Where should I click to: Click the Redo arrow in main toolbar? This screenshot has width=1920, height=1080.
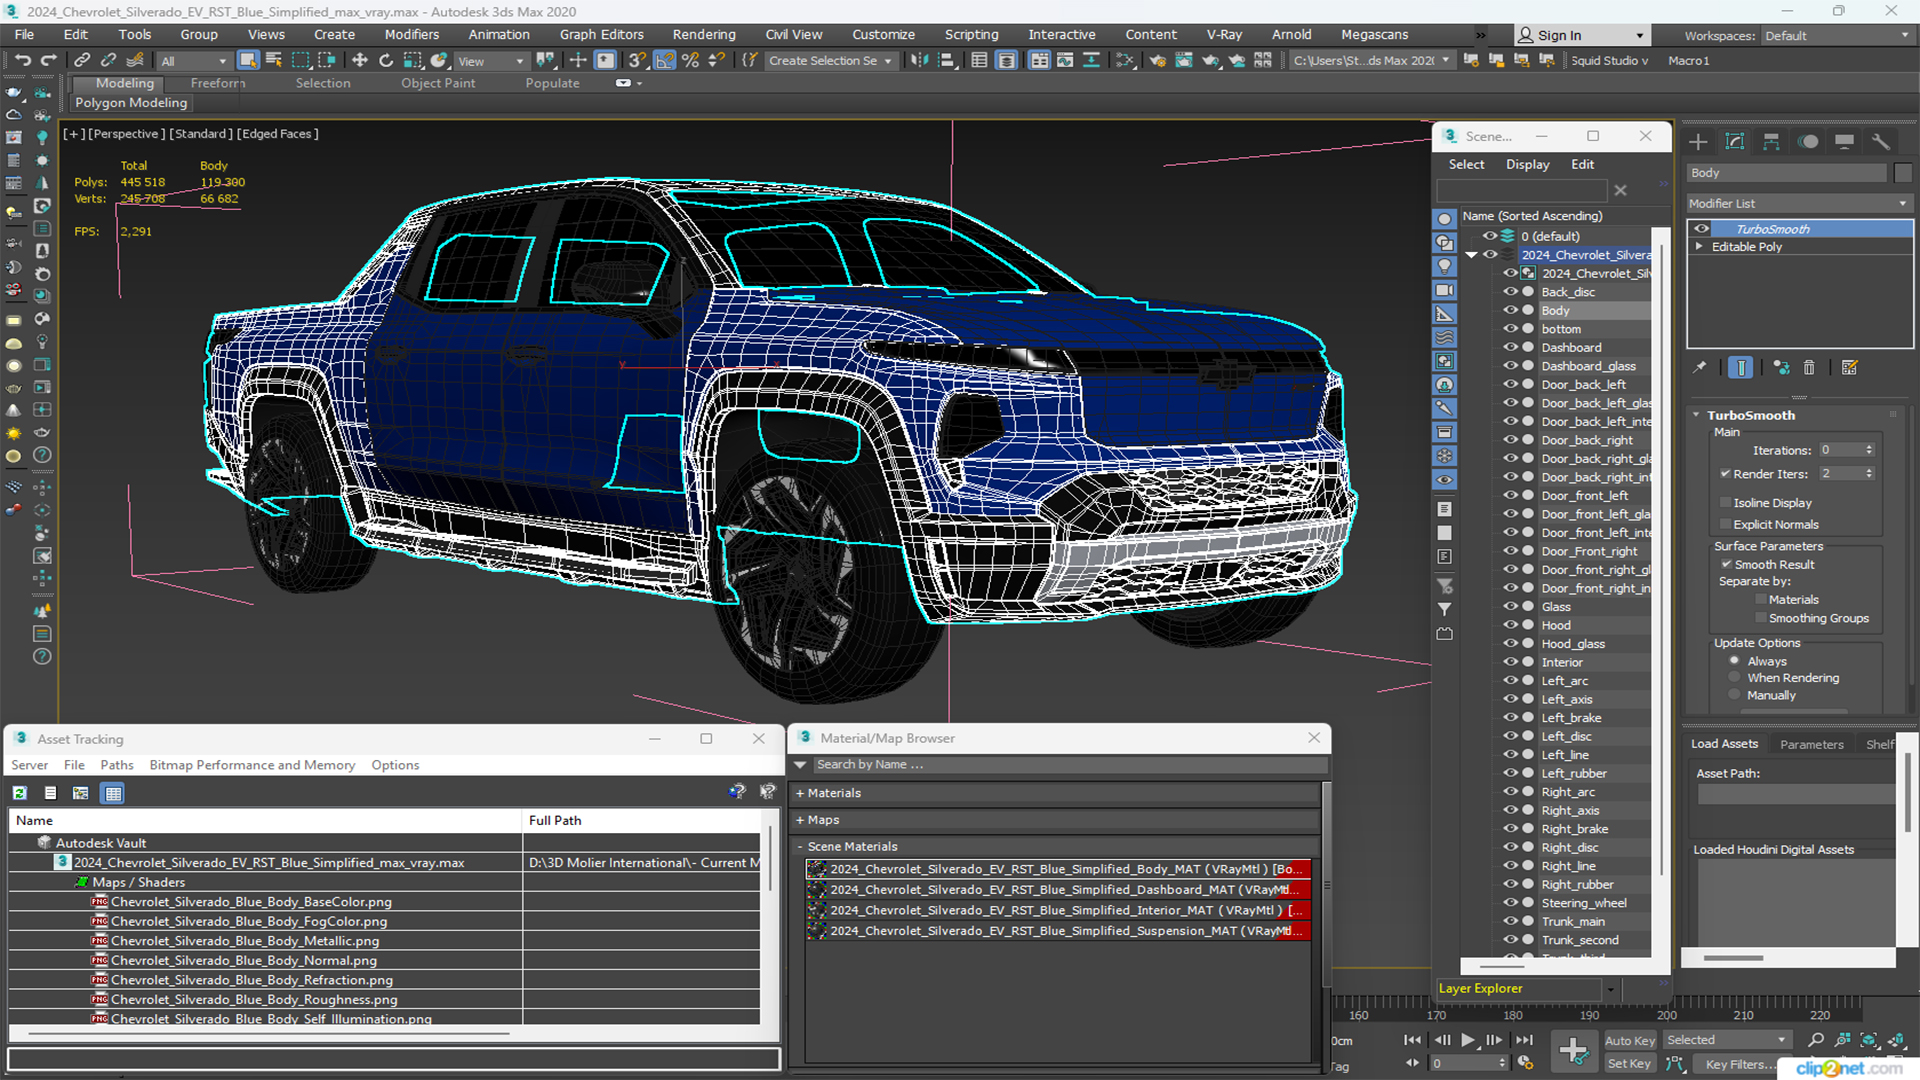click(x=48, y=61)
